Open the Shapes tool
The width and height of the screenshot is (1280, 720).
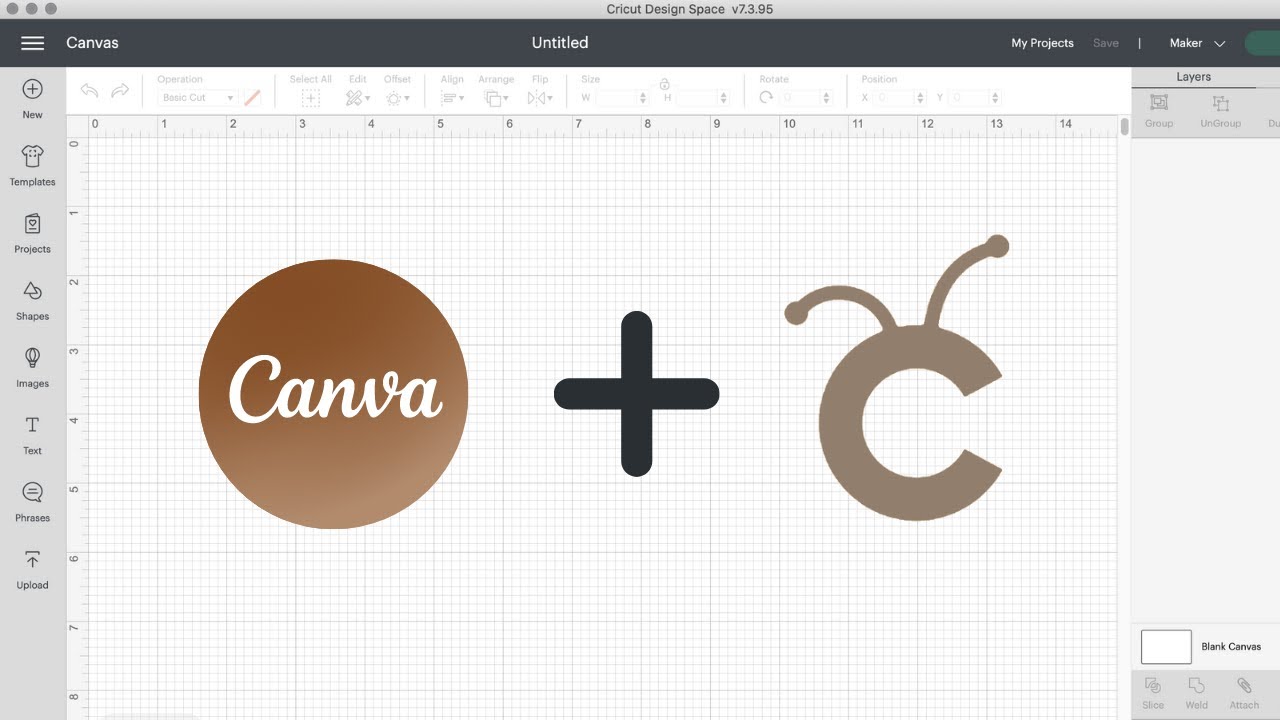click(32, 300)
